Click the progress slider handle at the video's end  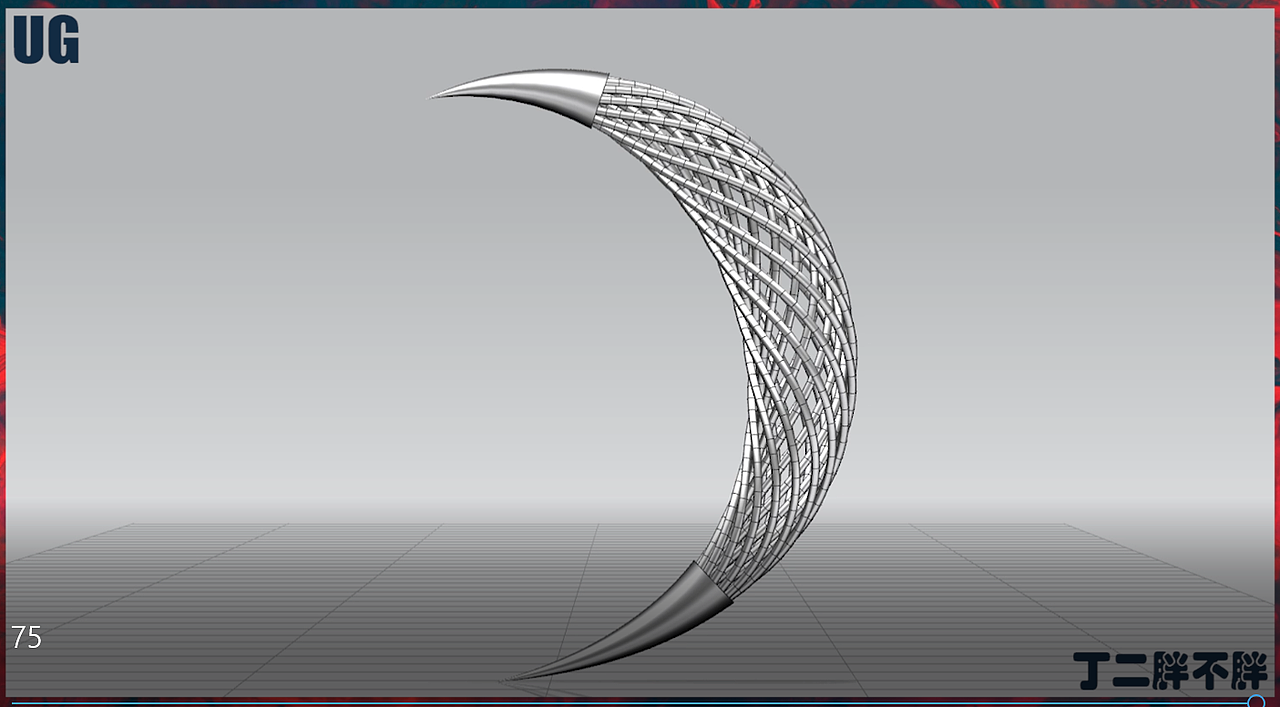point(1256,702)
